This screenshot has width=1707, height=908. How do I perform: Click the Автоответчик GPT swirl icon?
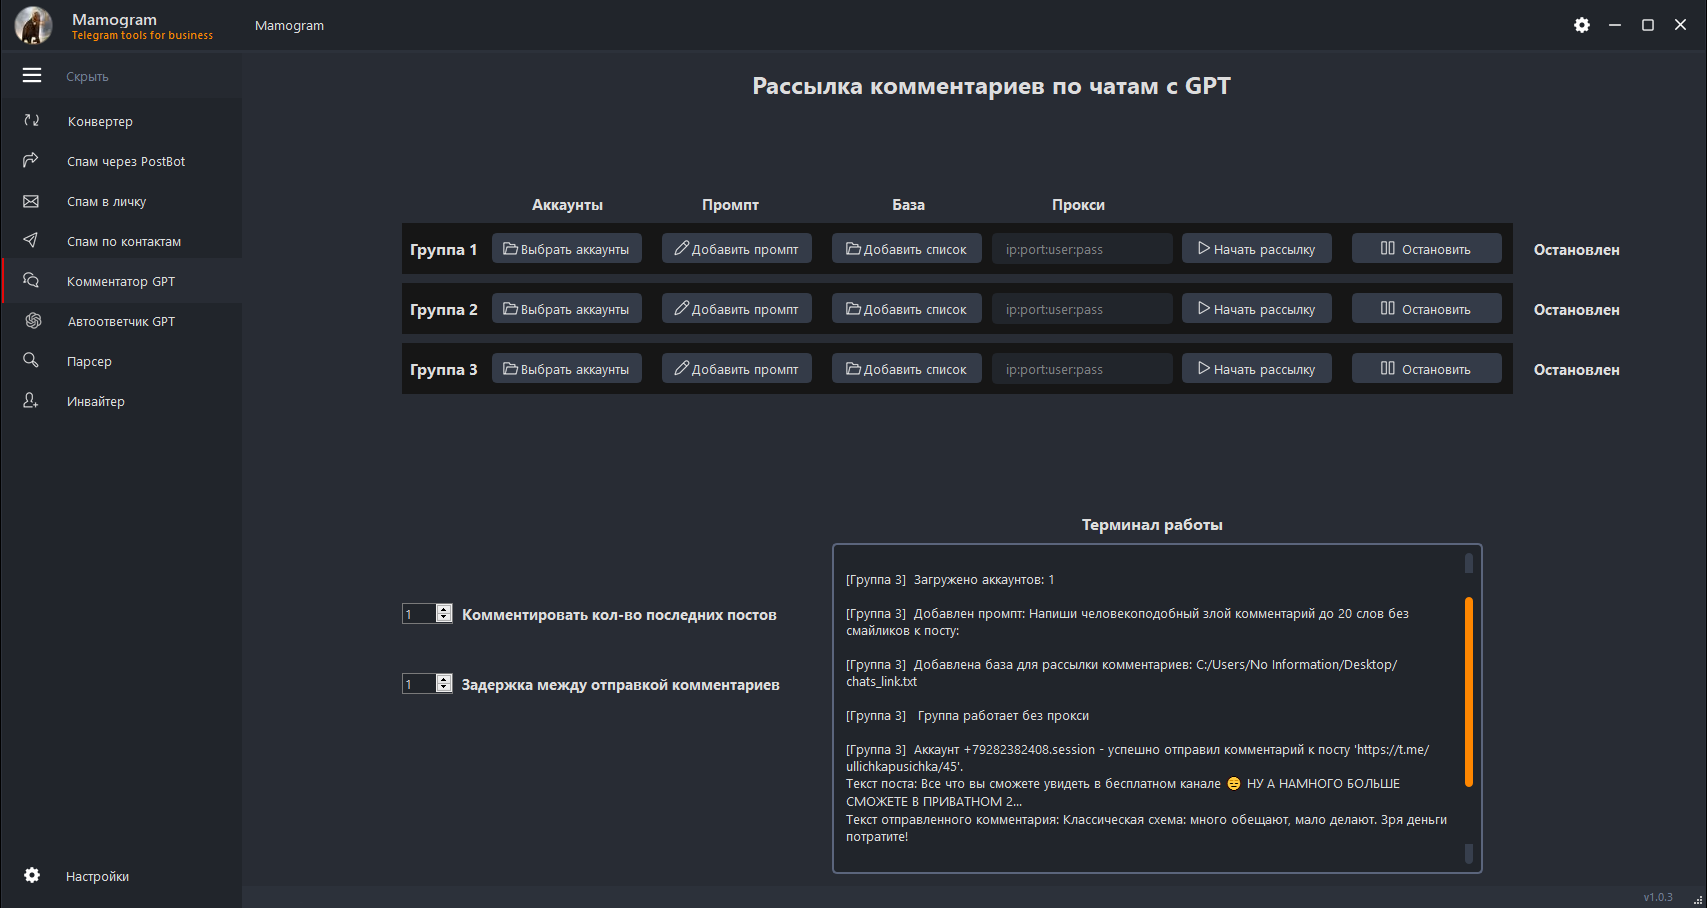(33, 321)
